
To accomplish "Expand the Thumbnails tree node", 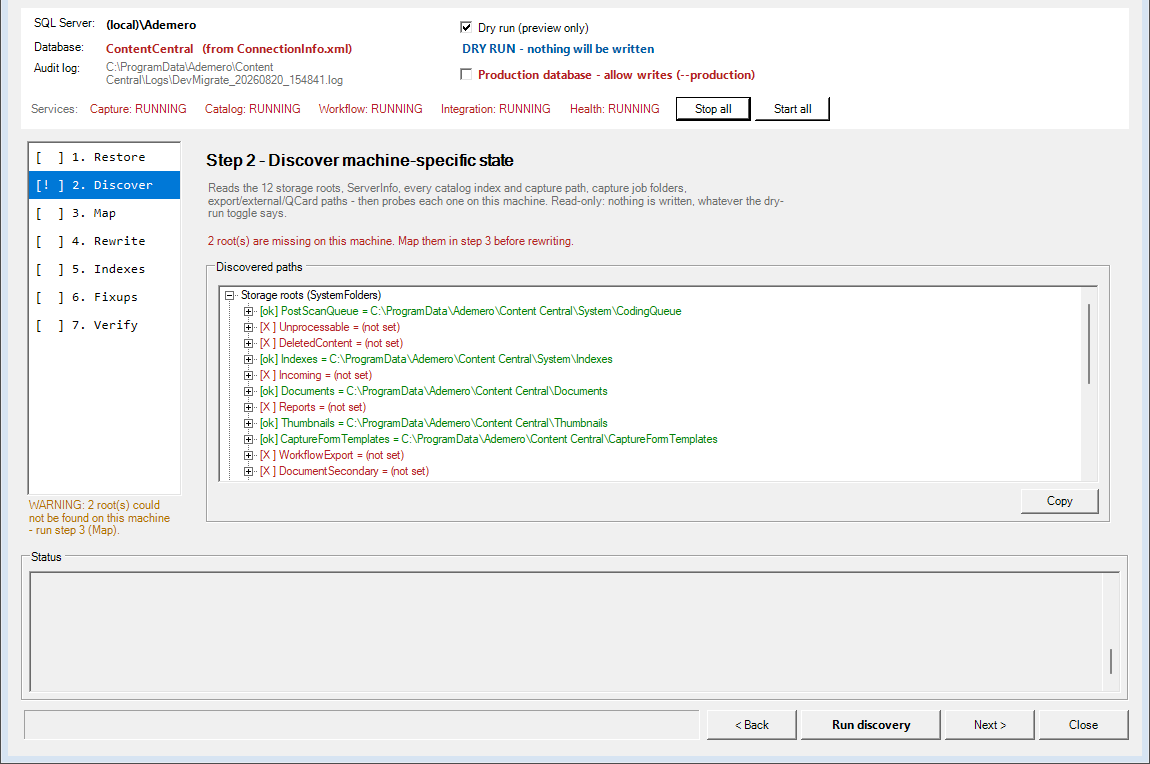I will coord(249,423).
